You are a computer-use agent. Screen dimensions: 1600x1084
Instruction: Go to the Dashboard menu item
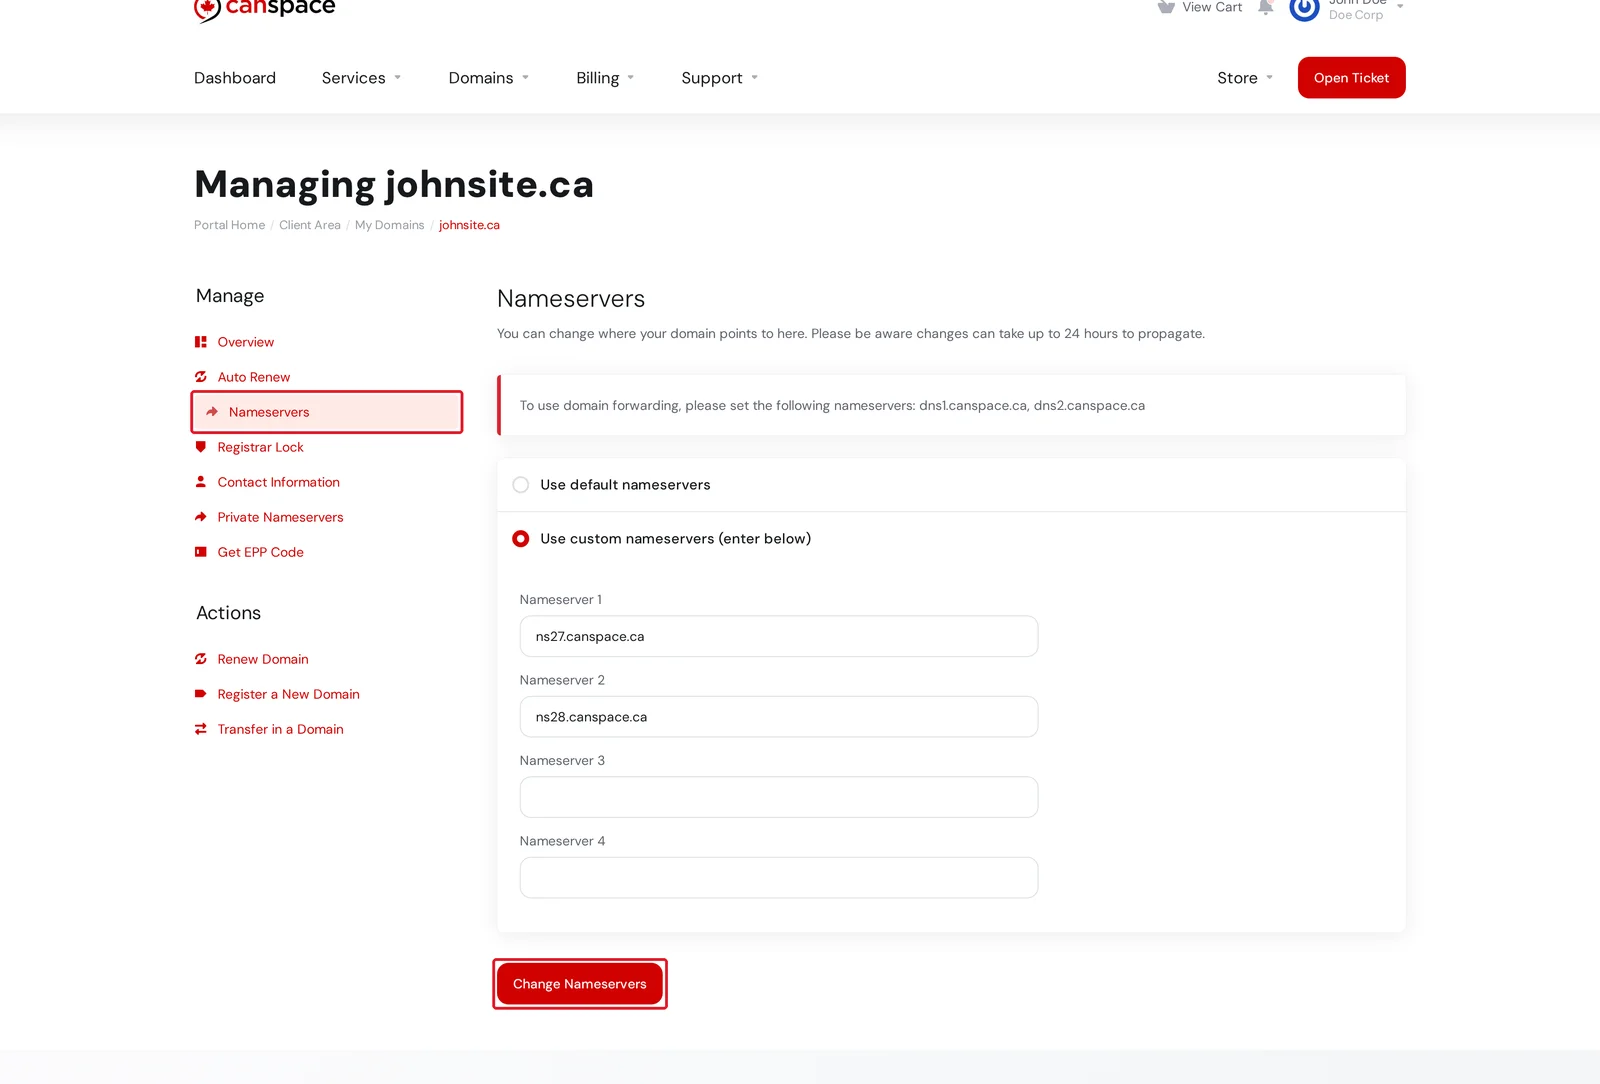(235, 78)
